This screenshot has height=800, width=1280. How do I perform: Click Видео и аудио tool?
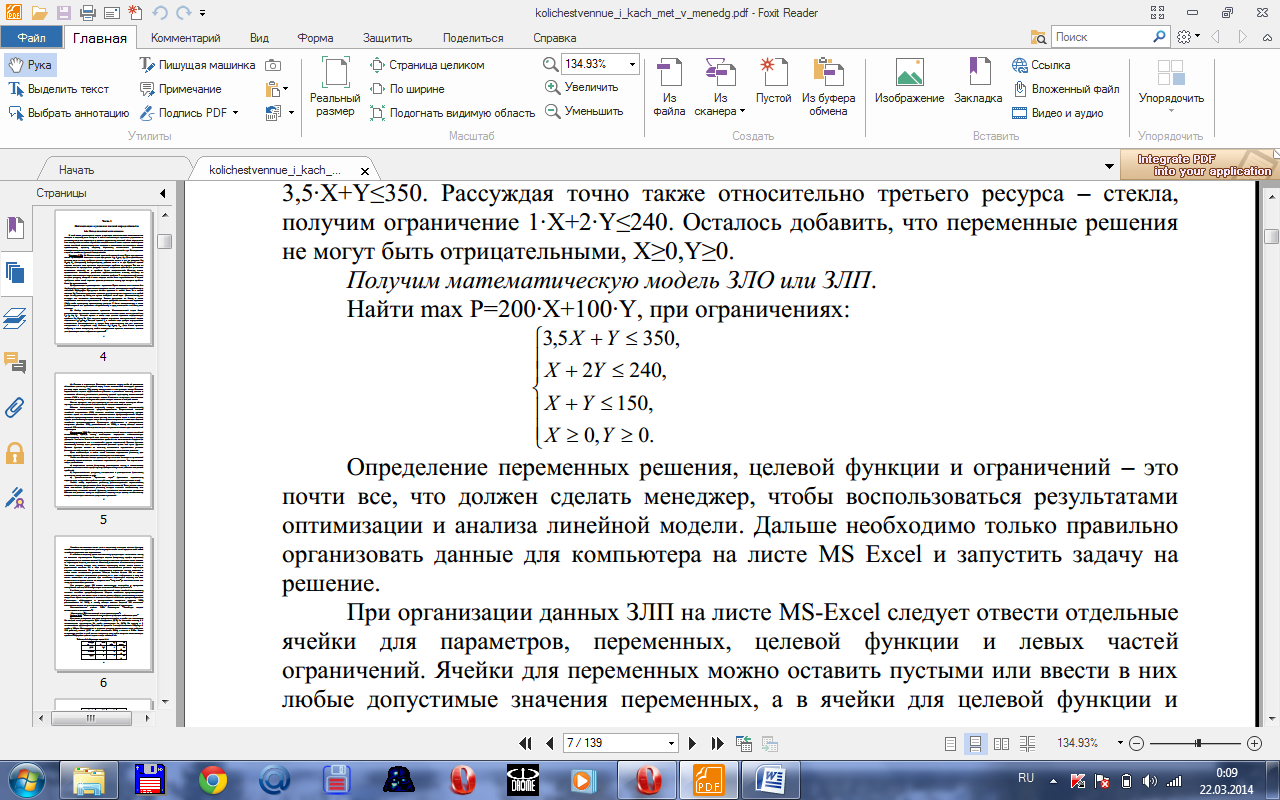[x=1057, y=113]
